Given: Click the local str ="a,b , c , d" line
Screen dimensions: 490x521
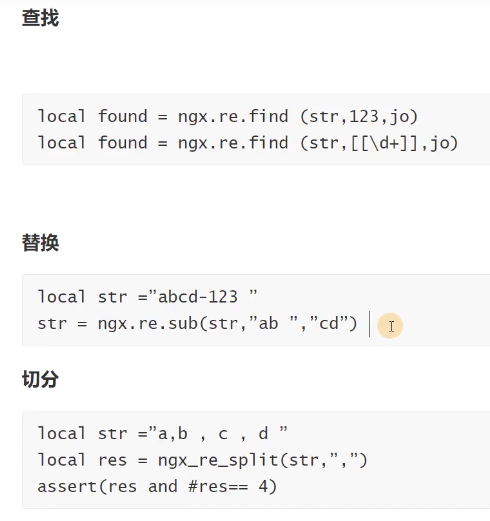Looking at the screenshot, I should coord(162,434).
